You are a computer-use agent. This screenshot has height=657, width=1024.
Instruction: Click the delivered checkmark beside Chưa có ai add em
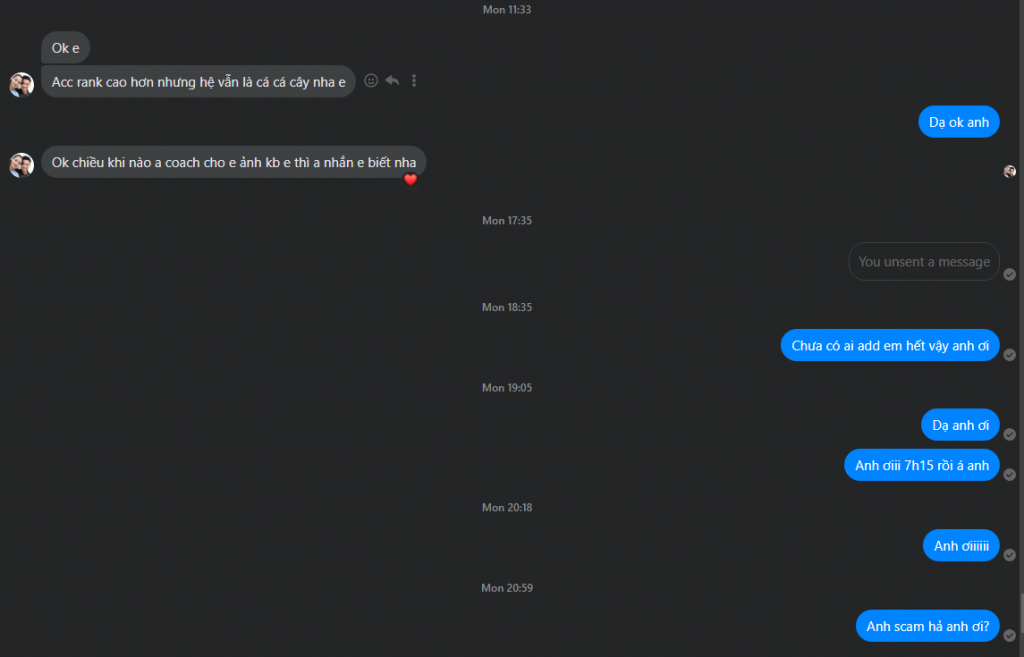pyautogui.click(x=1010, y=355)
